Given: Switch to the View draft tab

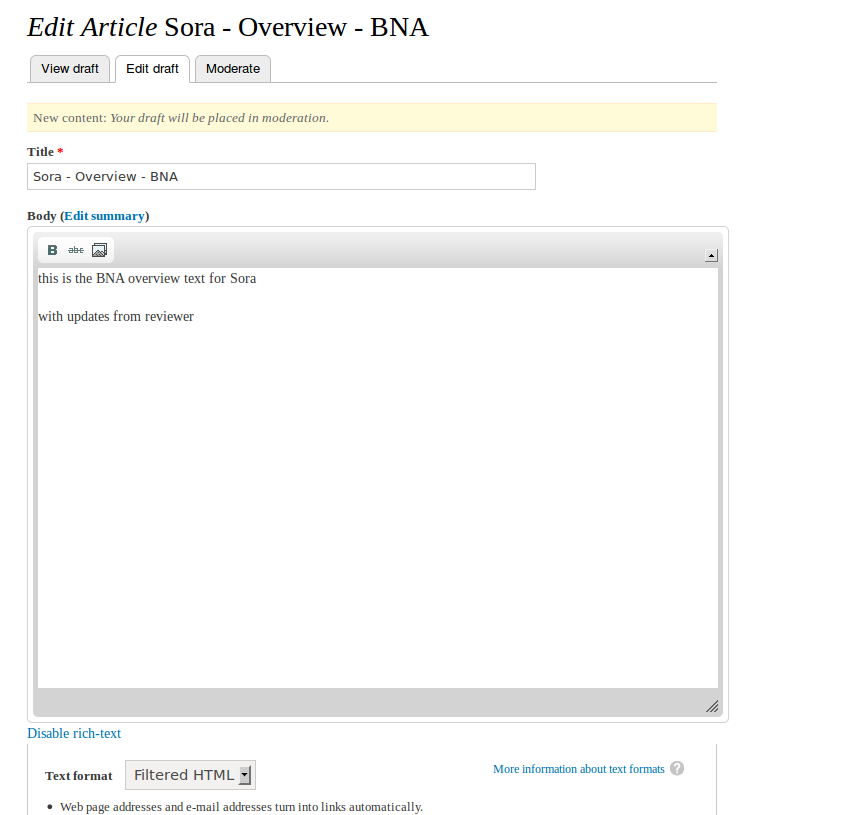Looking at the screenshot, I should 69,68.
